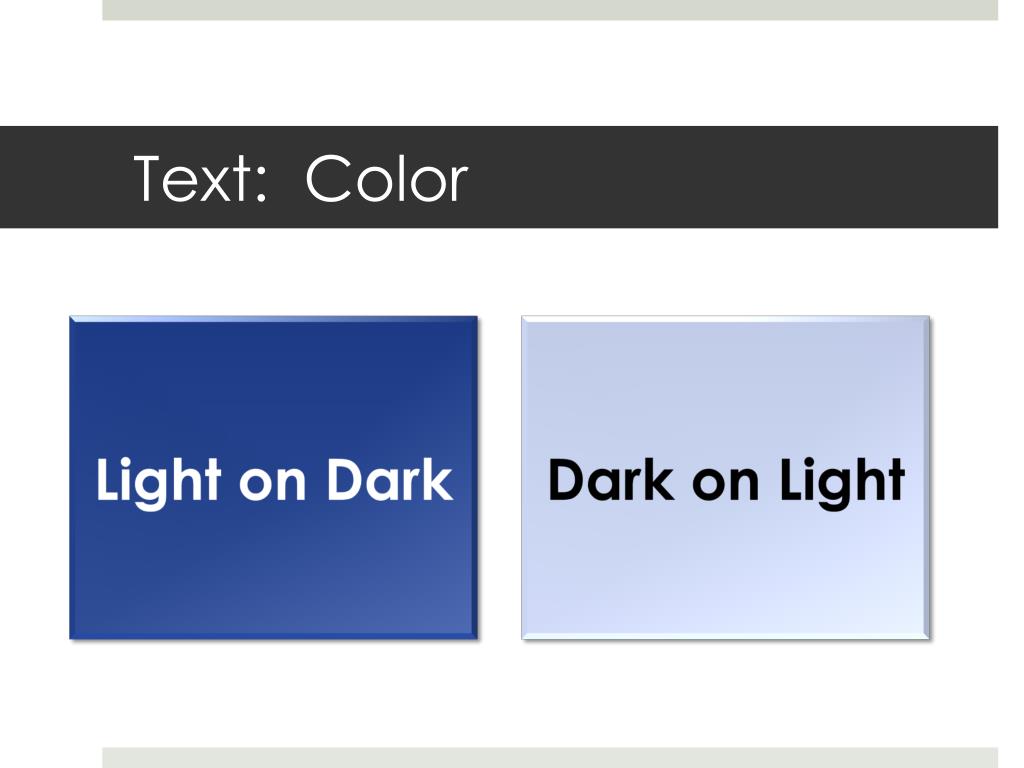
Task: Select the dark blue "Light on Dark" box
Action: click(x=274, y=477)
